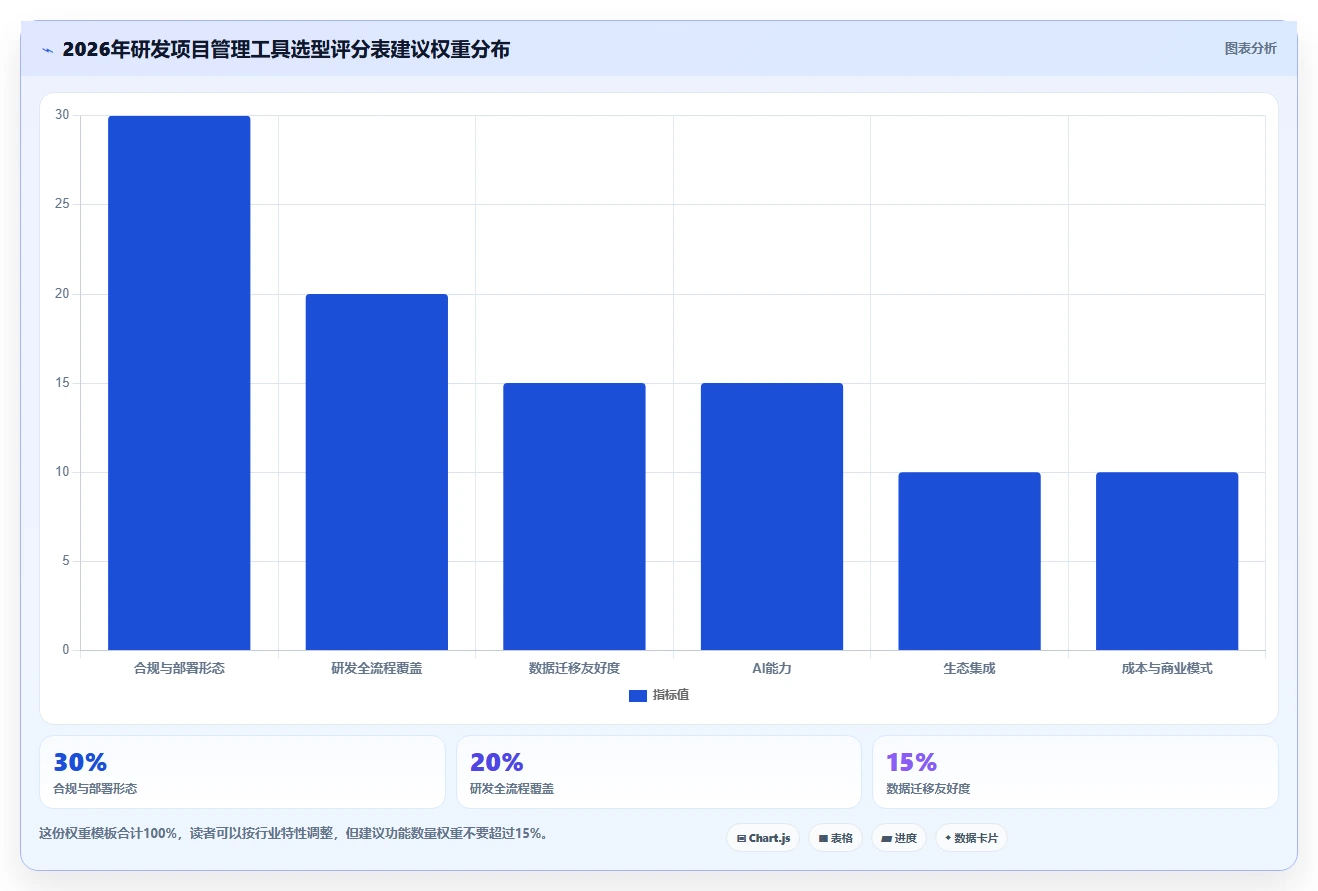Click the 生态集成 bar
The width and height of the screenshot is (1318, 891).
click(969, 561)
